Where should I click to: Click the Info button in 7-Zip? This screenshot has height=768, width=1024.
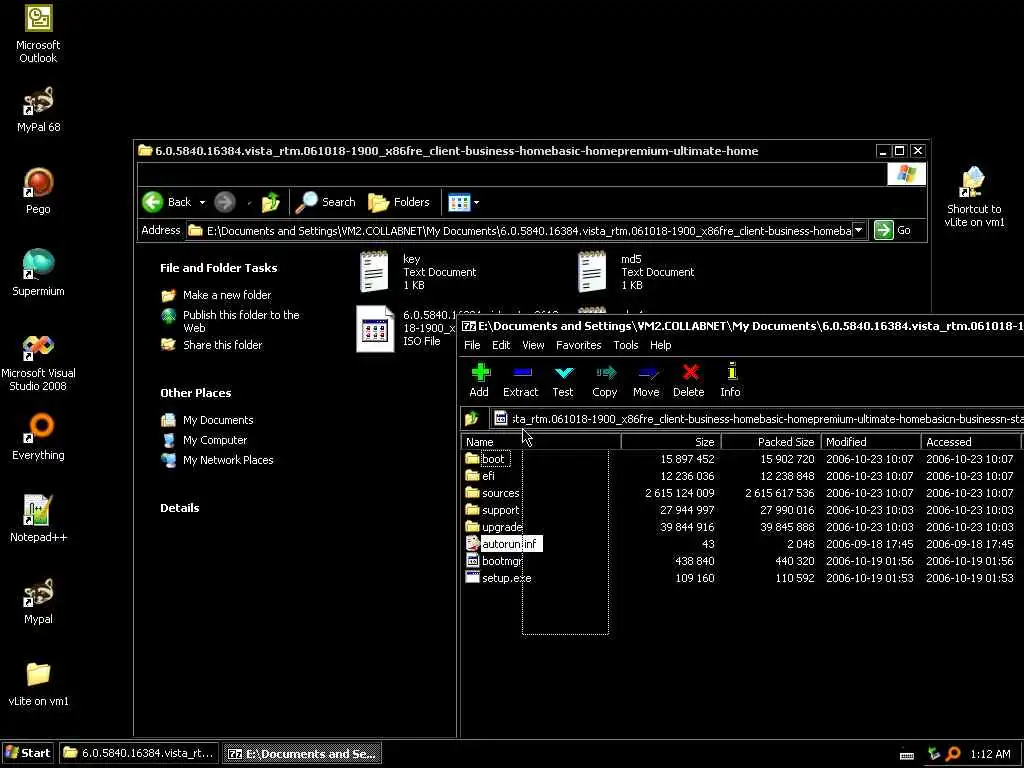click(731, 381)
